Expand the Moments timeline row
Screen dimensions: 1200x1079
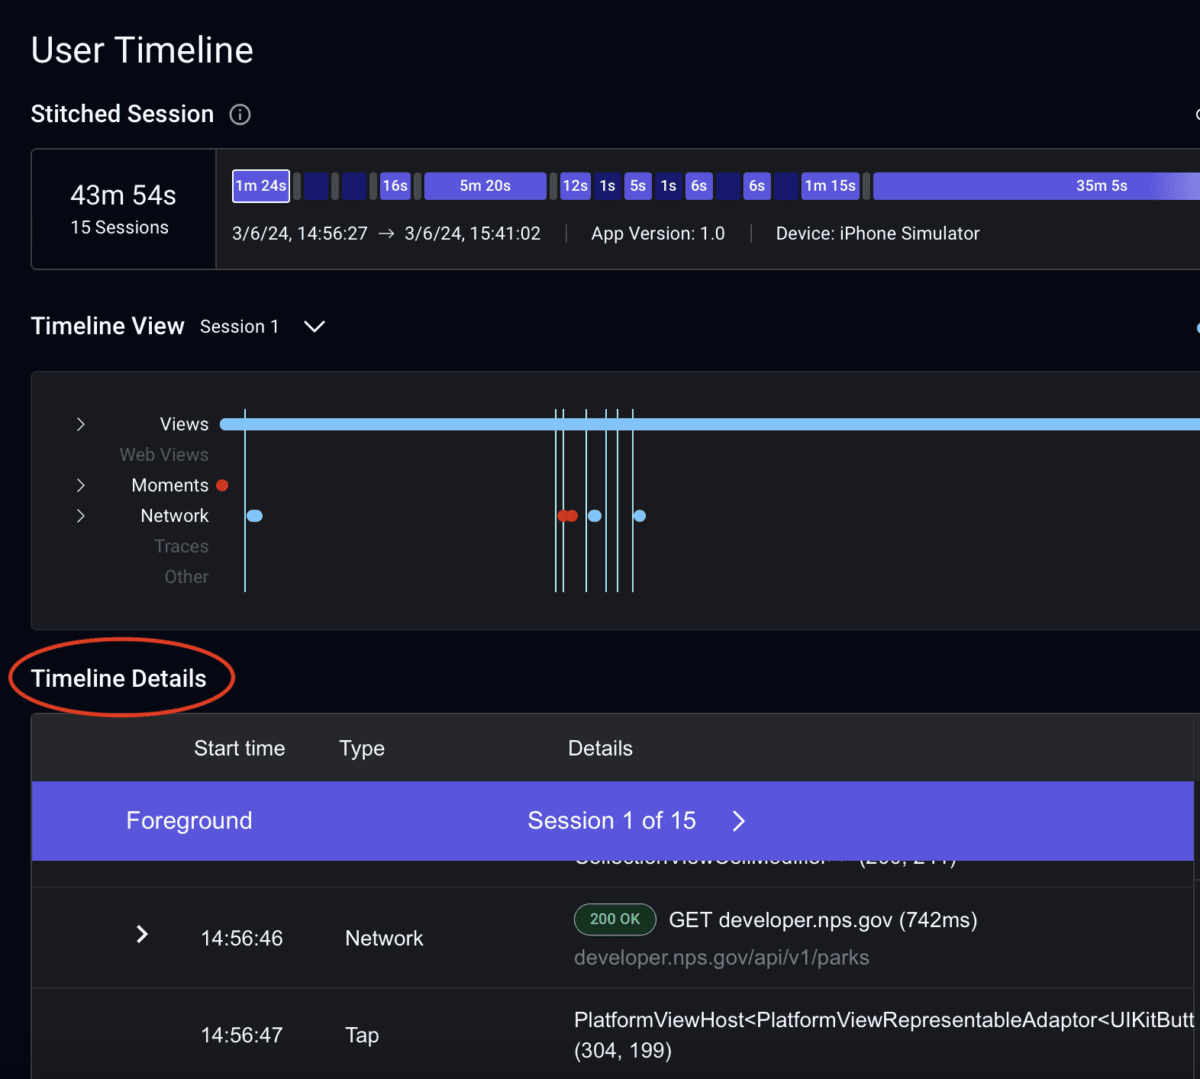coord(81,485)
